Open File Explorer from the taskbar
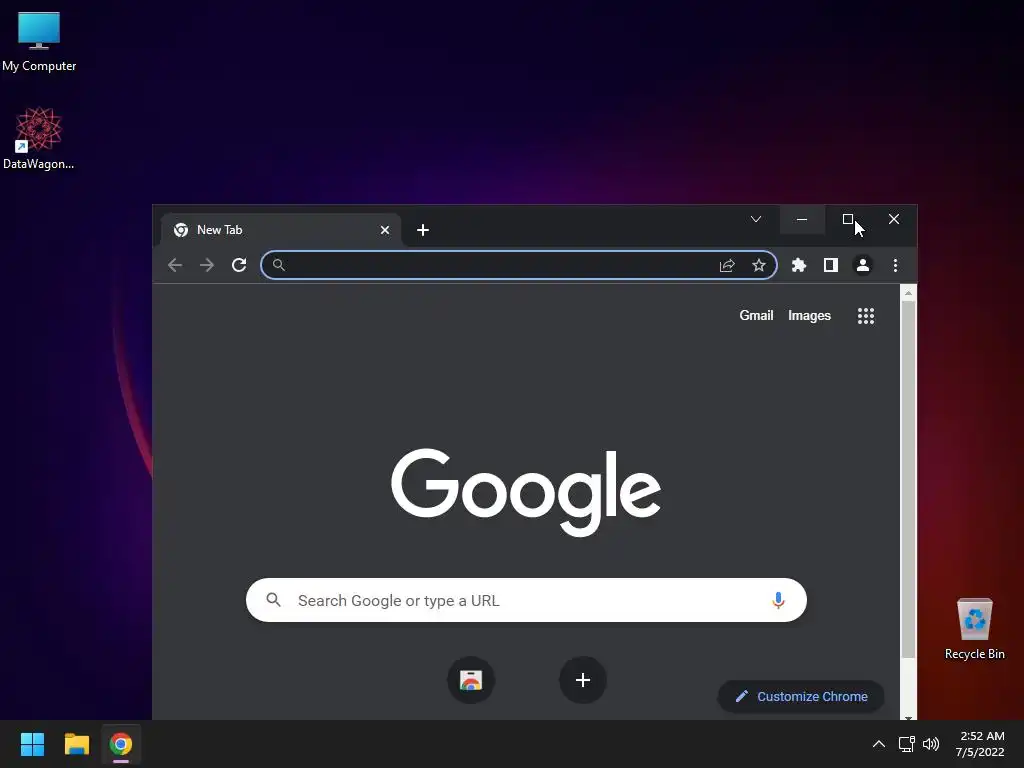Screen dimensions: 1024x768 [76, 744]
